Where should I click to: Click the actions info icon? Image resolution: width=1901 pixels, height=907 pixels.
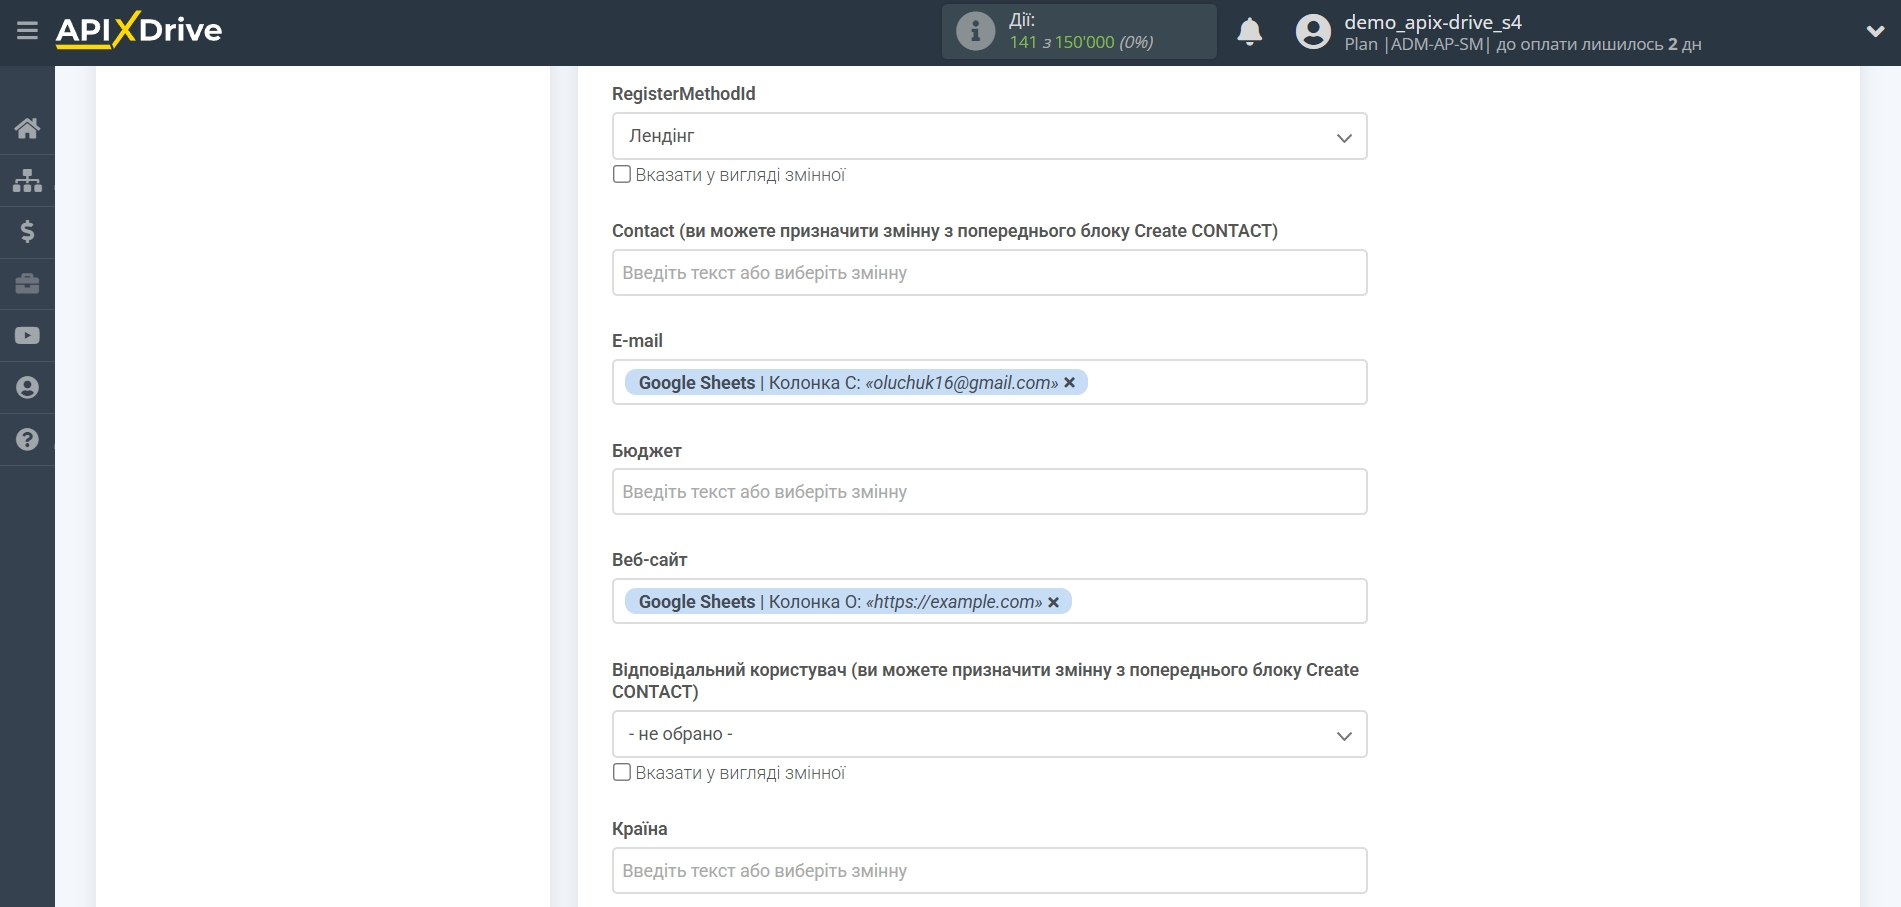(975, 31)
